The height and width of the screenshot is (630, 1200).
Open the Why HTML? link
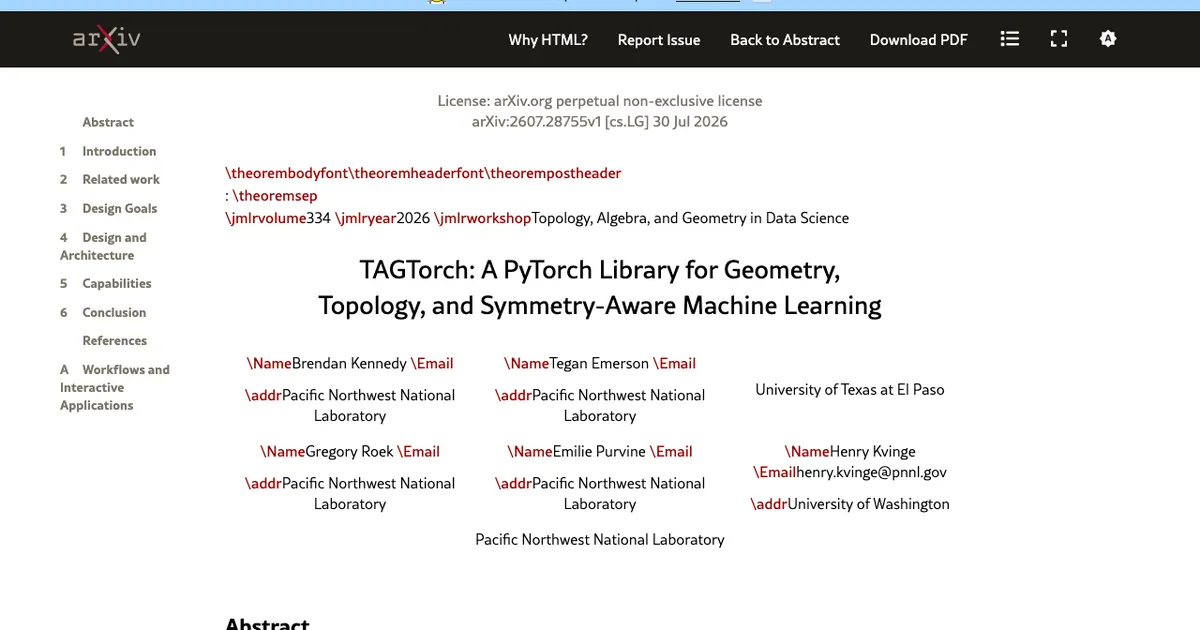point(548,40)
